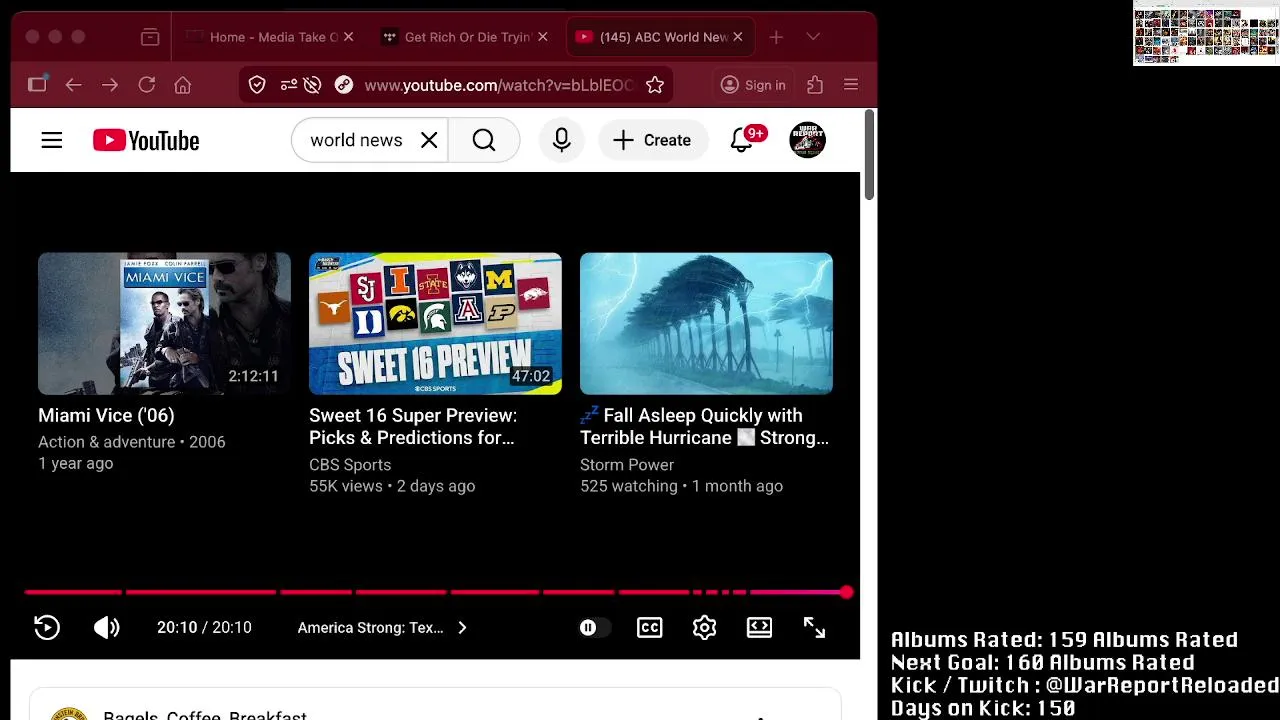This screenshot has height=720, width=1280.
Task: Expand the 'America Strong' chapter chevron
Action: 462,627
